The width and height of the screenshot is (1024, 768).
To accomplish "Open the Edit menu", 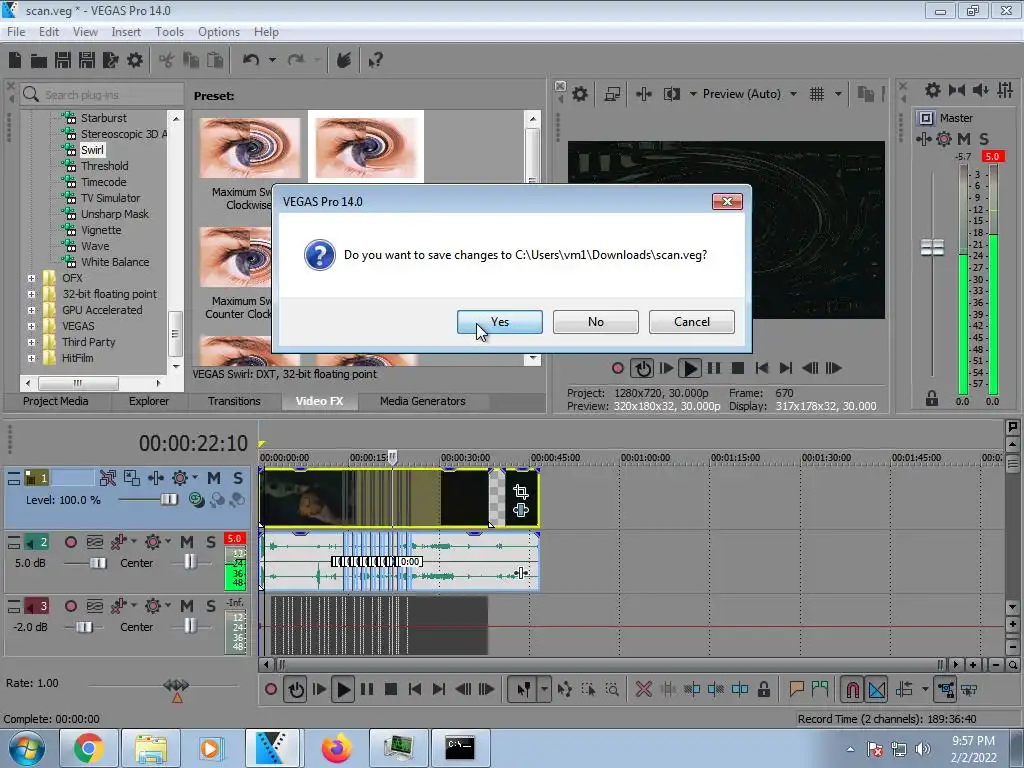I will (49, 31).
